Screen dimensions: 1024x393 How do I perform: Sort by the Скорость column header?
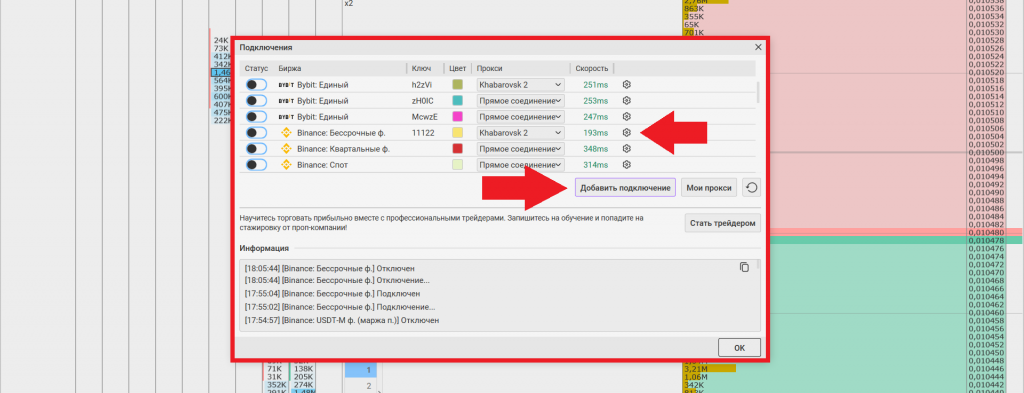coord(592,69)
